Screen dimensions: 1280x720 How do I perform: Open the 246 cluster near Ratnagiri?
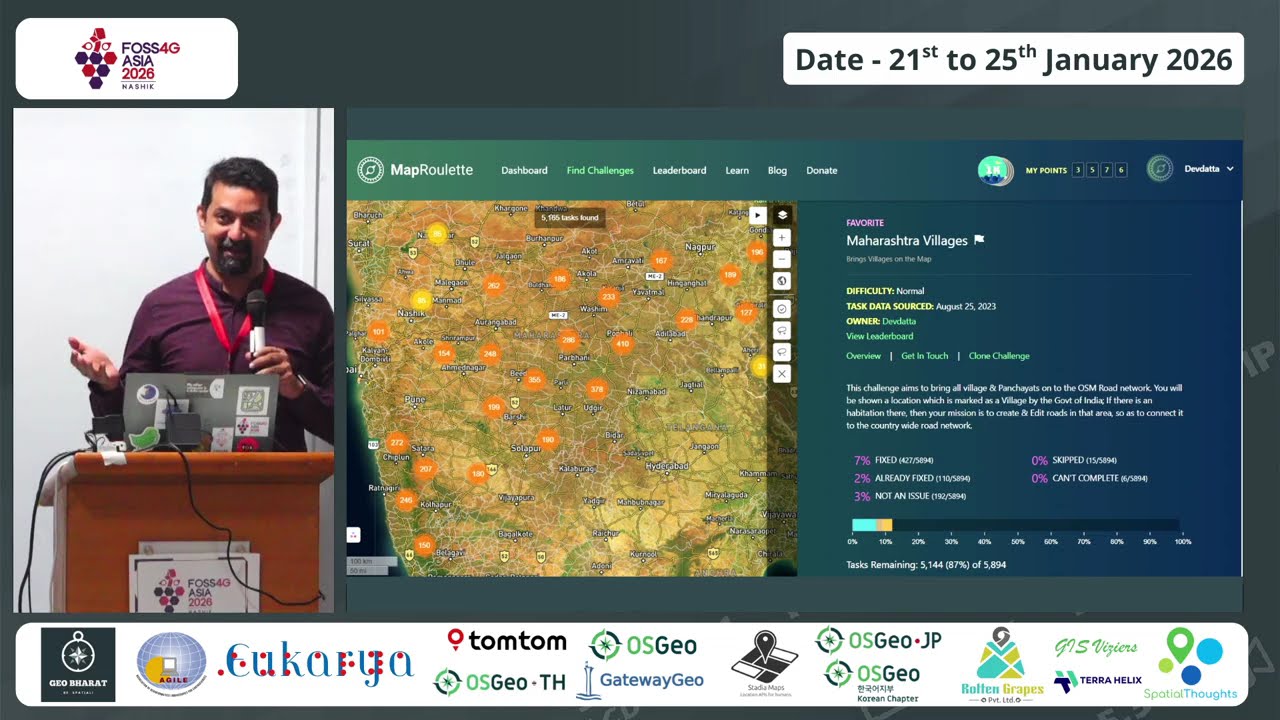tap(405, 500)
